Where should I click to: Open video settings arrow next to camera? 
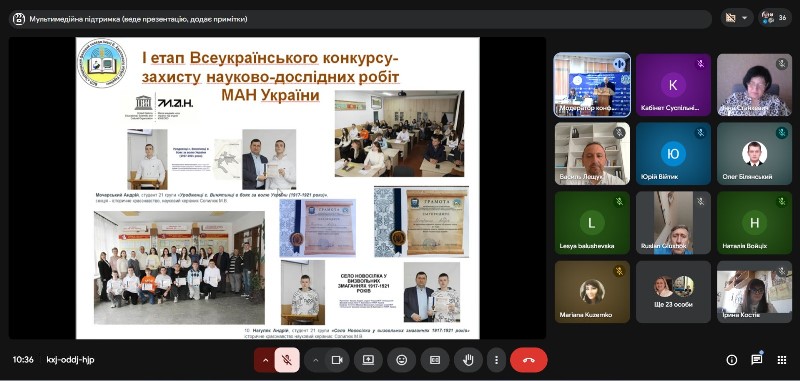coord(315,360)
